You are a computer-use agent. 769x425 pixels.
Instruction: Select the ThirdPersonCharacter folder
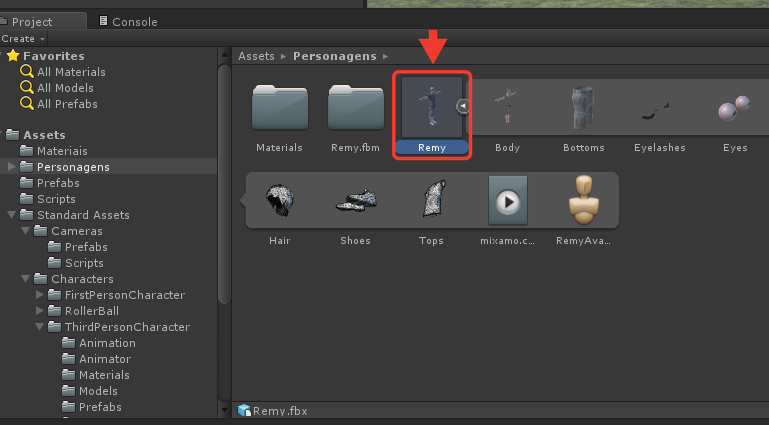point(119,327)
